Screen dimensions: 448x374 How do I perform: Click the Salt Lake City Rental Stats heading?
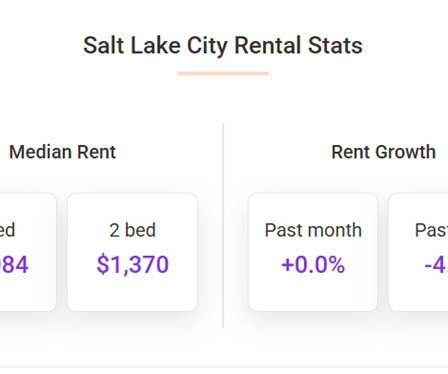tap(223, 46)
